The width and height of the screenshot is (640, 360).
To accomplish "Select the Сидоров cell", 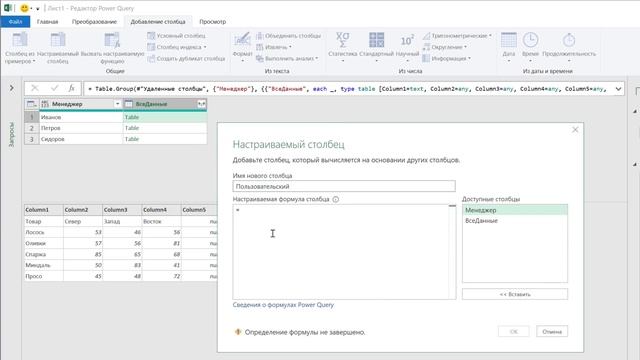I will coord(80,139).
